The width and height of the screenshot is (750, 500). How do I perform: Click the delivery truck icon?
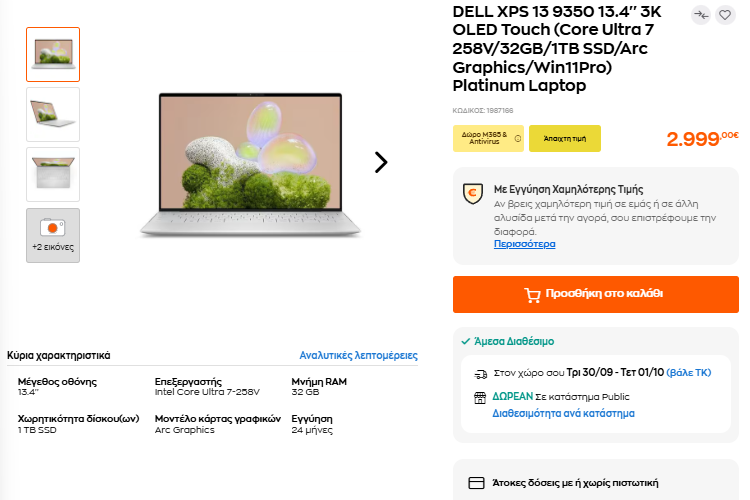pos(480,373)
